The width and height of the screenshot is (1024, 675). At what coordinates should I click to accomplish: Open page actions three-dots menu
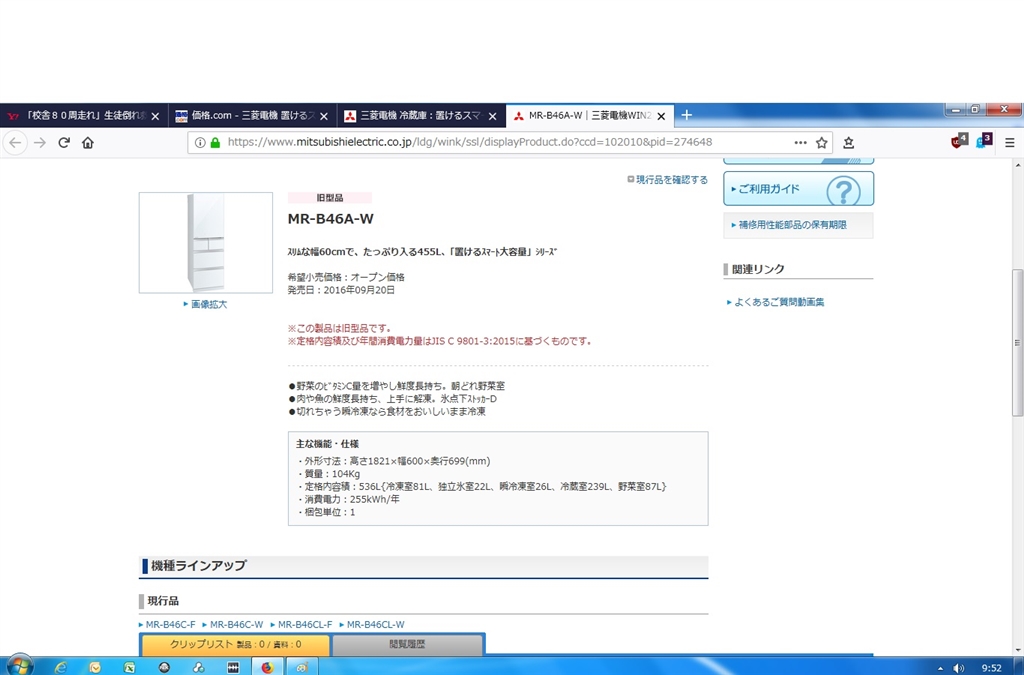[800, 142]
